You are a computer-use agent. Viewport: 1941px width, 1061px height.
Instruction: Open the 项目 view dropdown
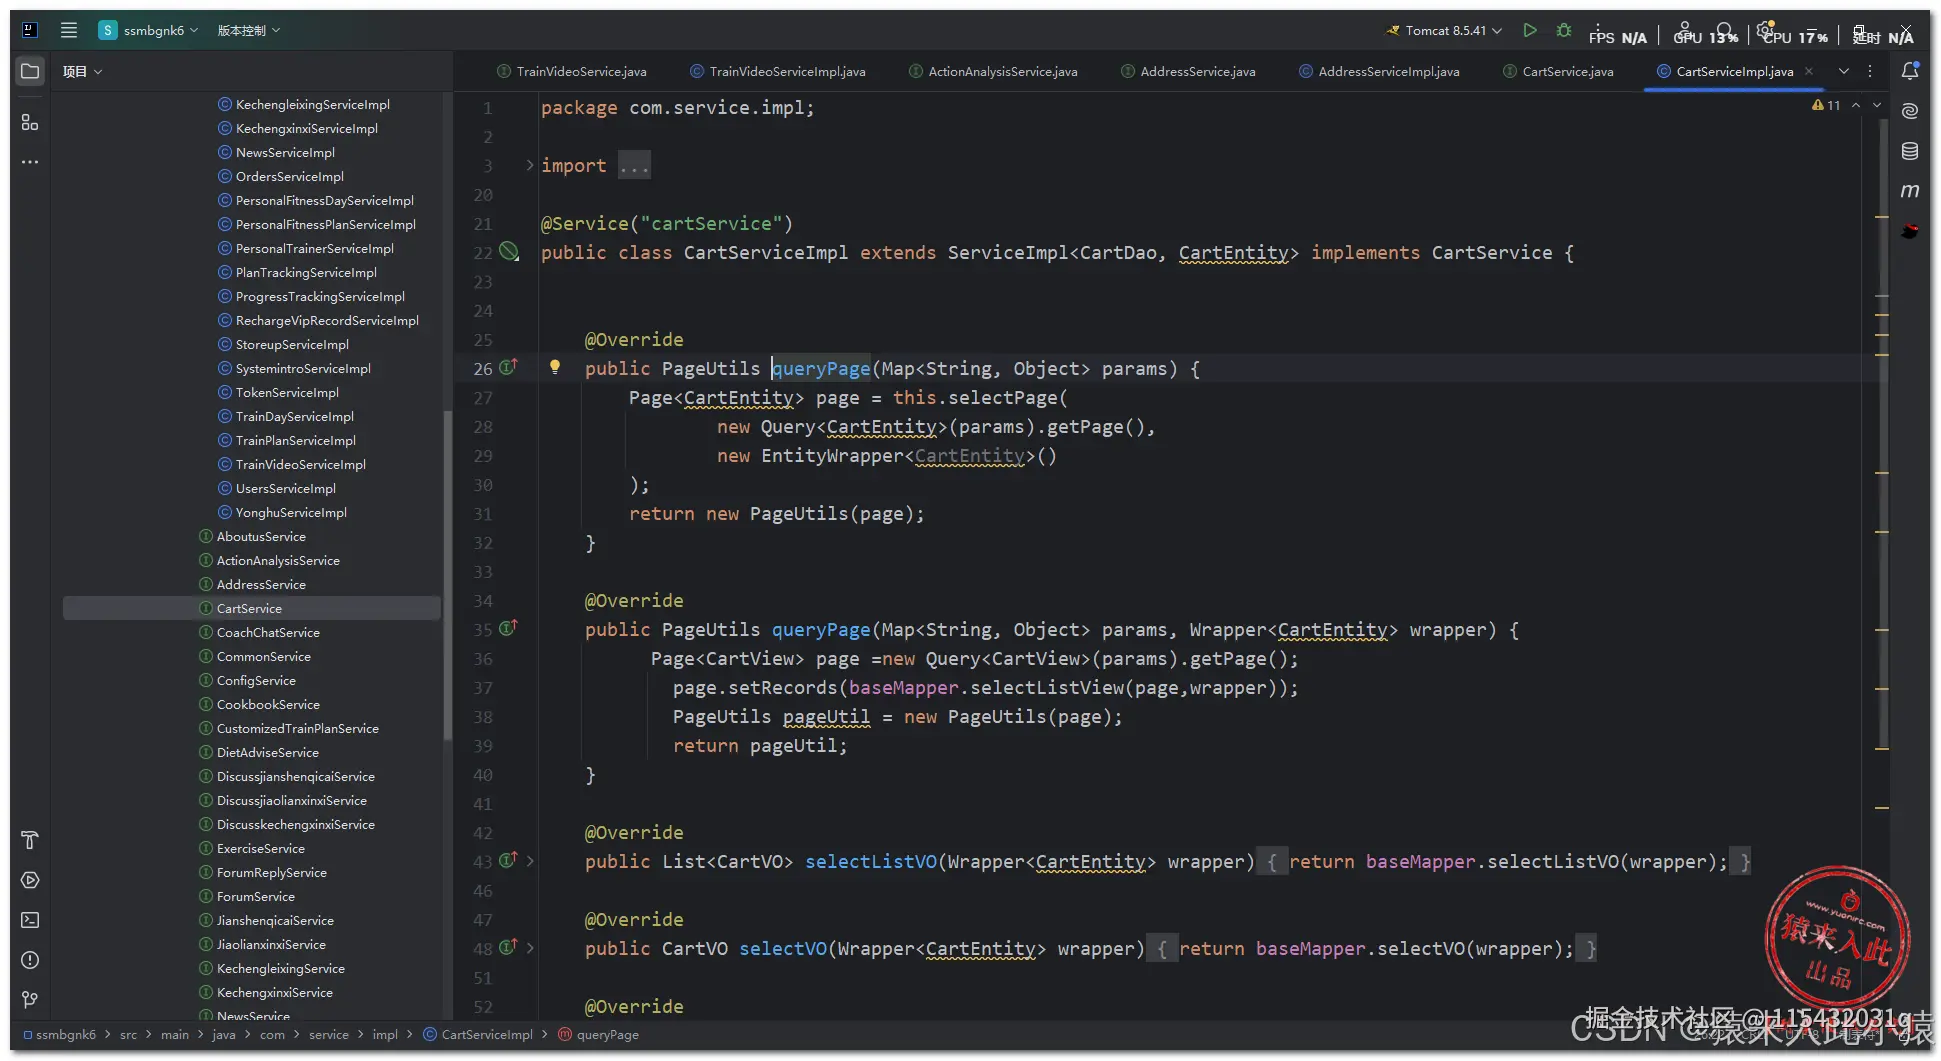point(82,71)
